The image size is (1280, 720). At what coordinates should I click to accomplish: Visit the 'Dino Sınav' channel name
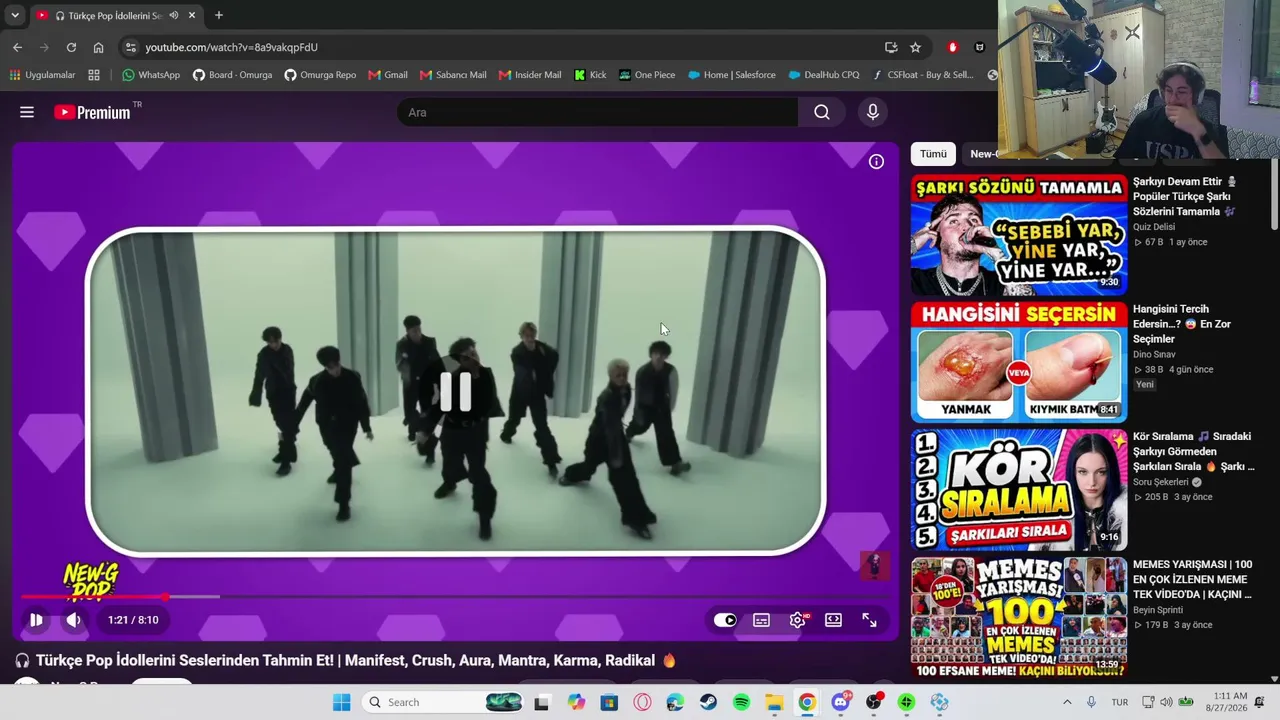coord(1154,354)
